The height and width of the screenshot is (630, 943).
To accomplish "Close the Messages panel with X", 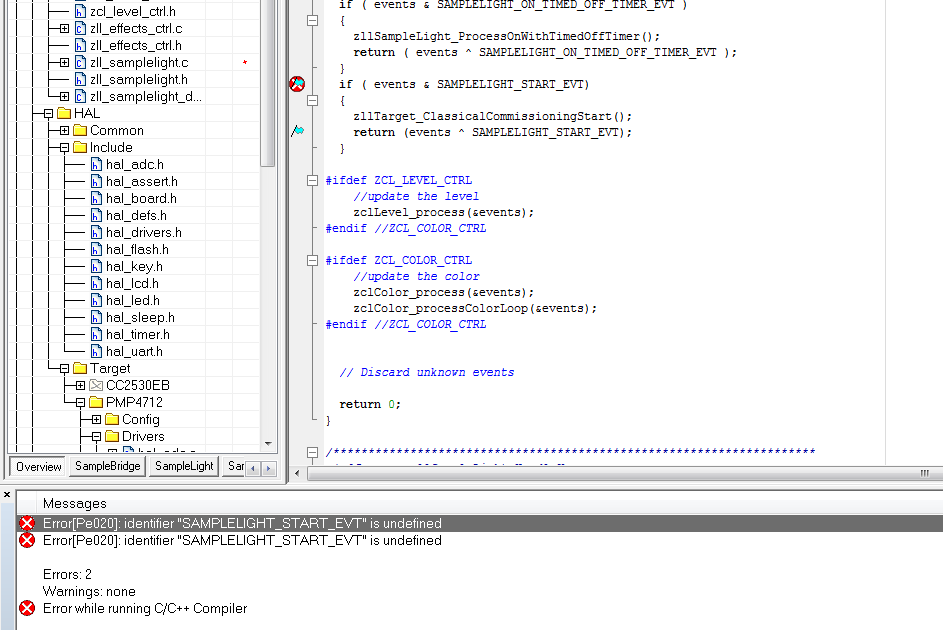I will pyautogui.click(x=7, y=495).
